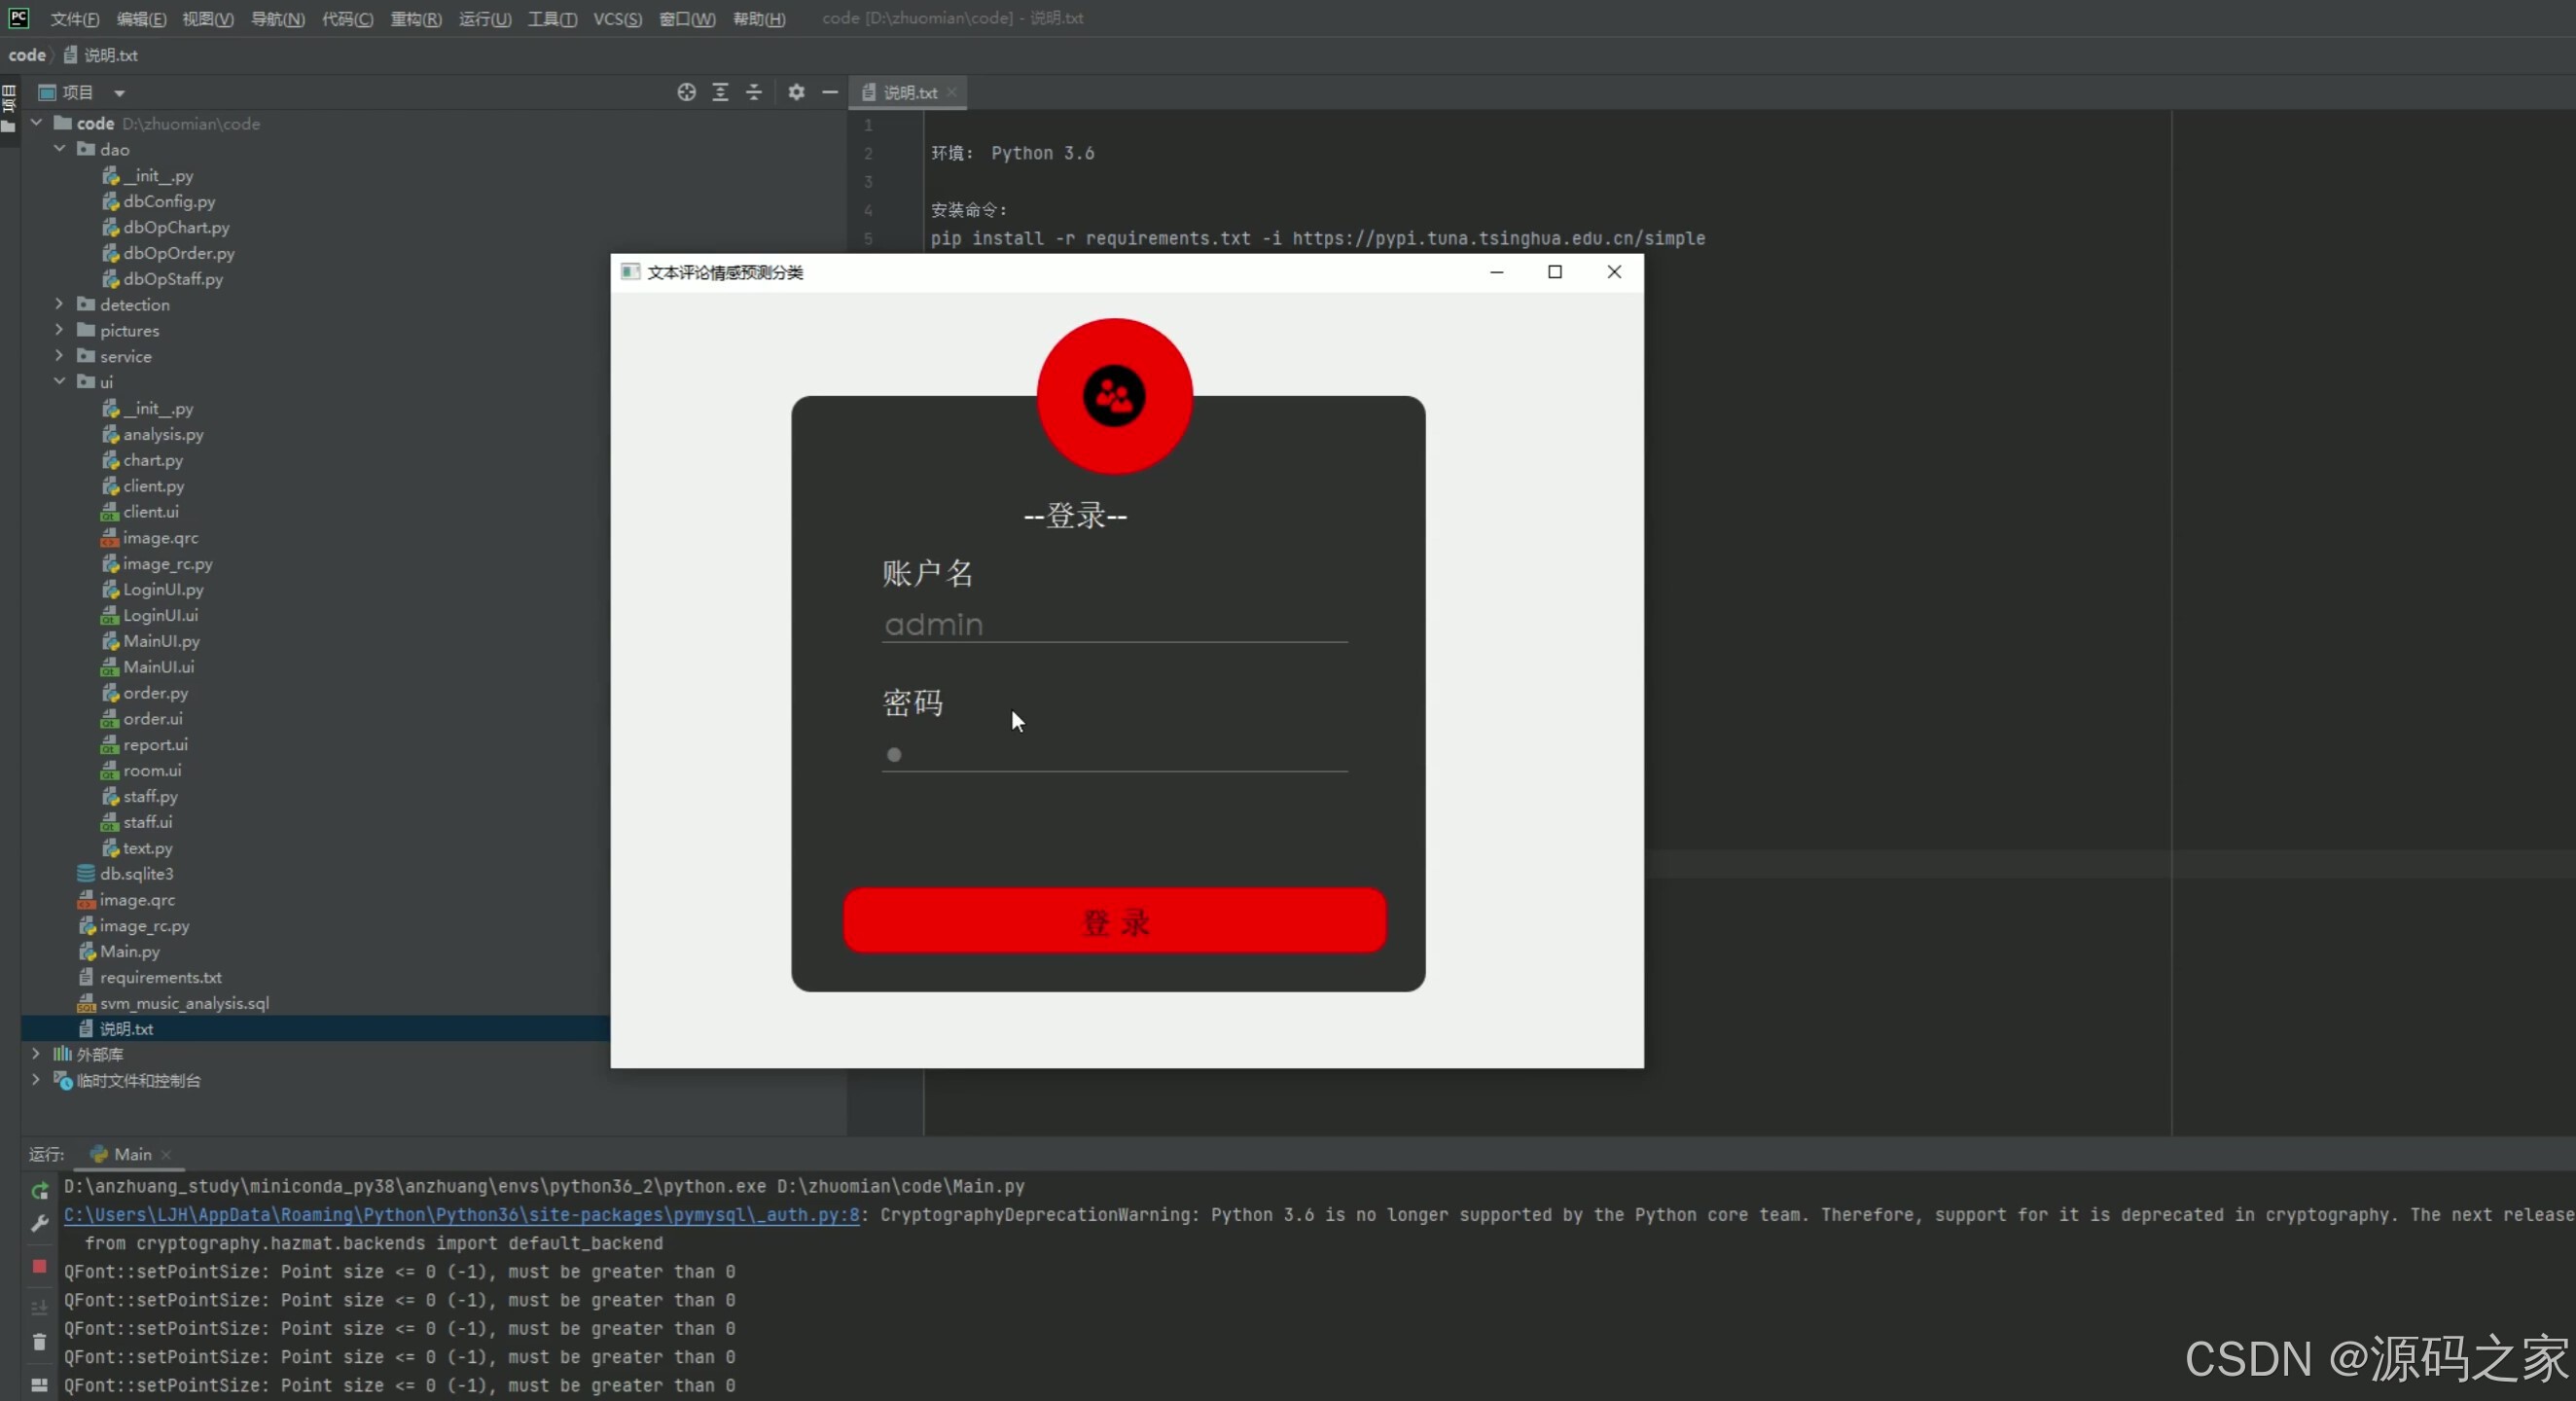Collapse the dao folder
Viewport: 2576px width, 1401px height.
[x=60, y=148]
